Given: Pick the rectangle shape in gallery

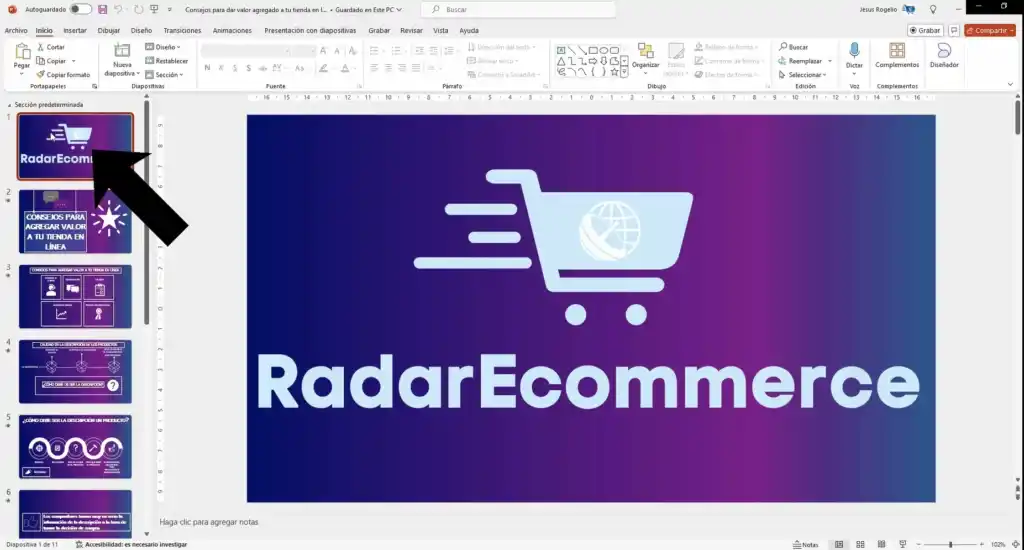Looking at the screenshot, I should 593,50.
